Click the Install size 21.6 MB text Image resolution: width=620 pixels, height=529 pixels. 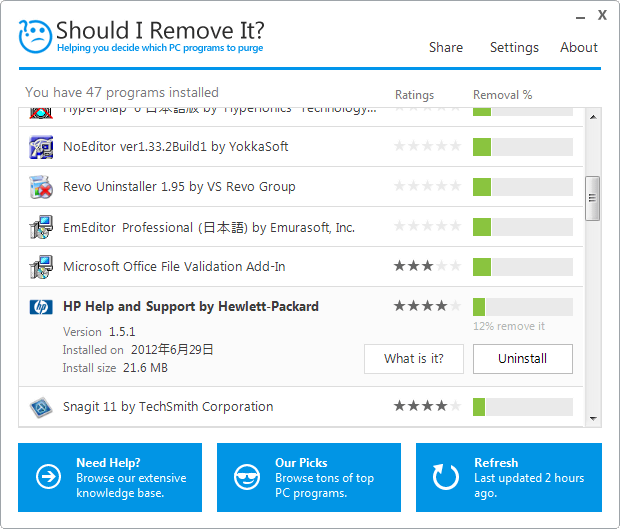(115, 368)
